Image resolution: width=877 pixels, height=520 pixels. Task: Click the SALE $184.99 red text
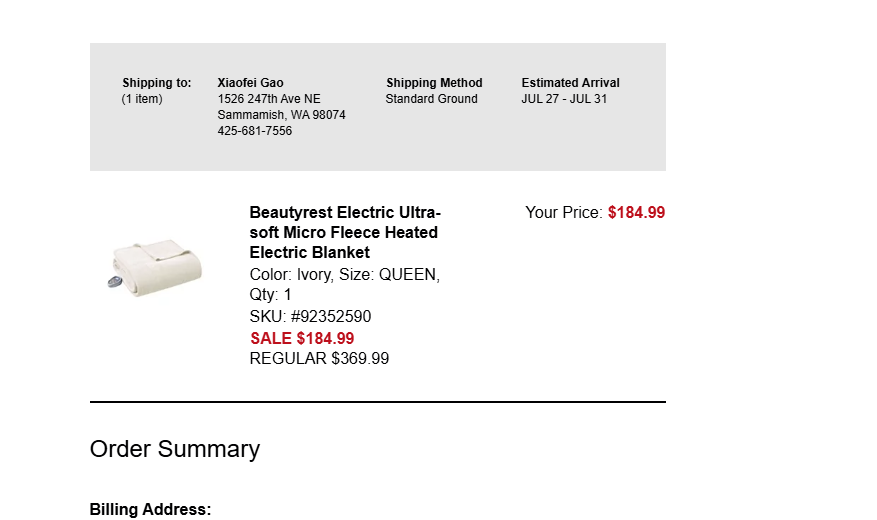(302, 338)
